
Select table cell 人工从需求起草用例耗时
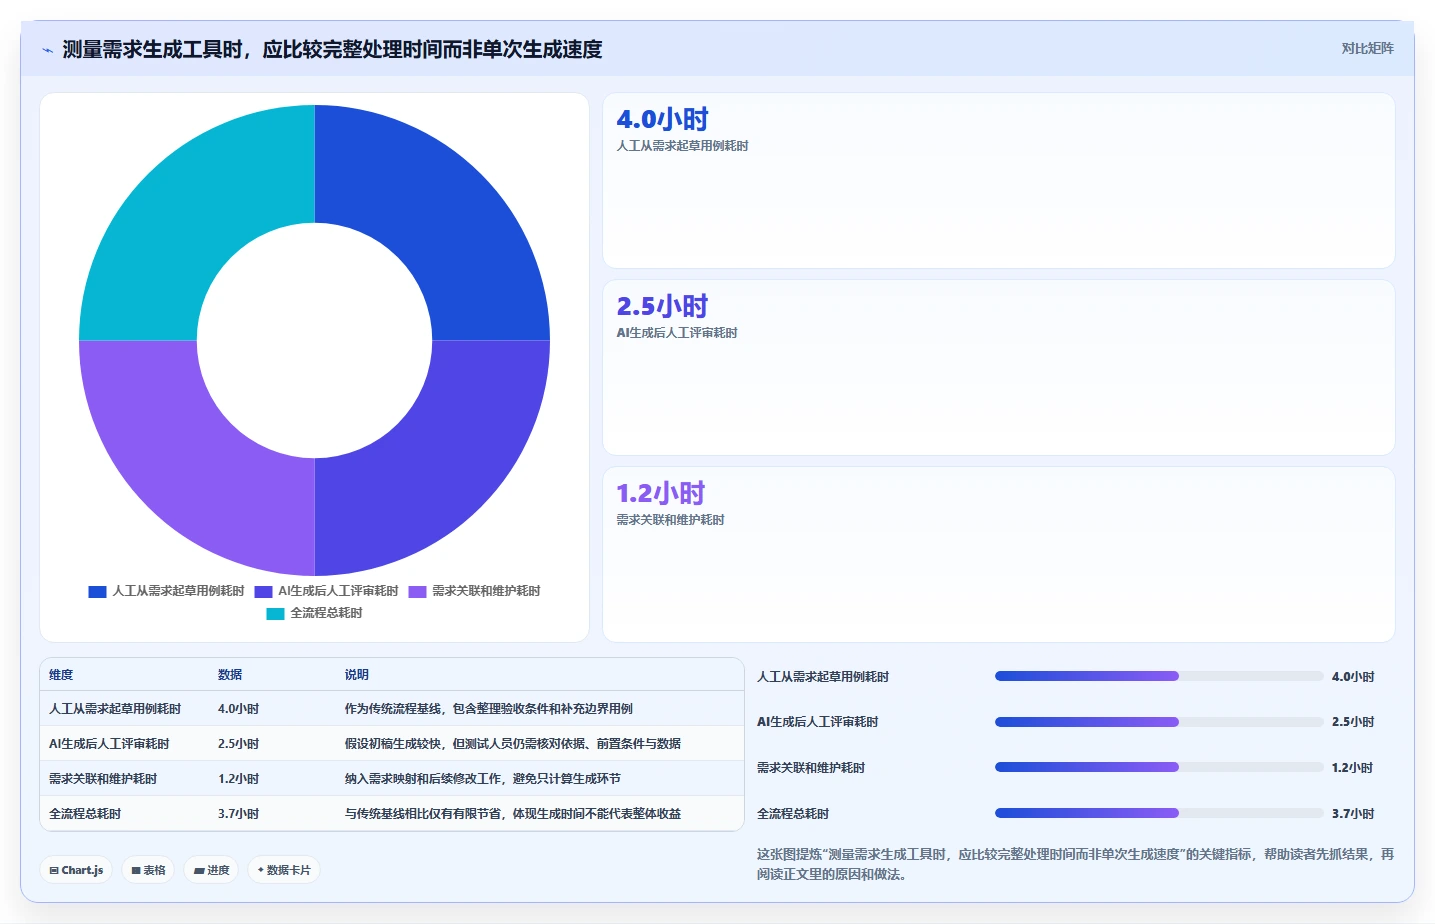115,709
